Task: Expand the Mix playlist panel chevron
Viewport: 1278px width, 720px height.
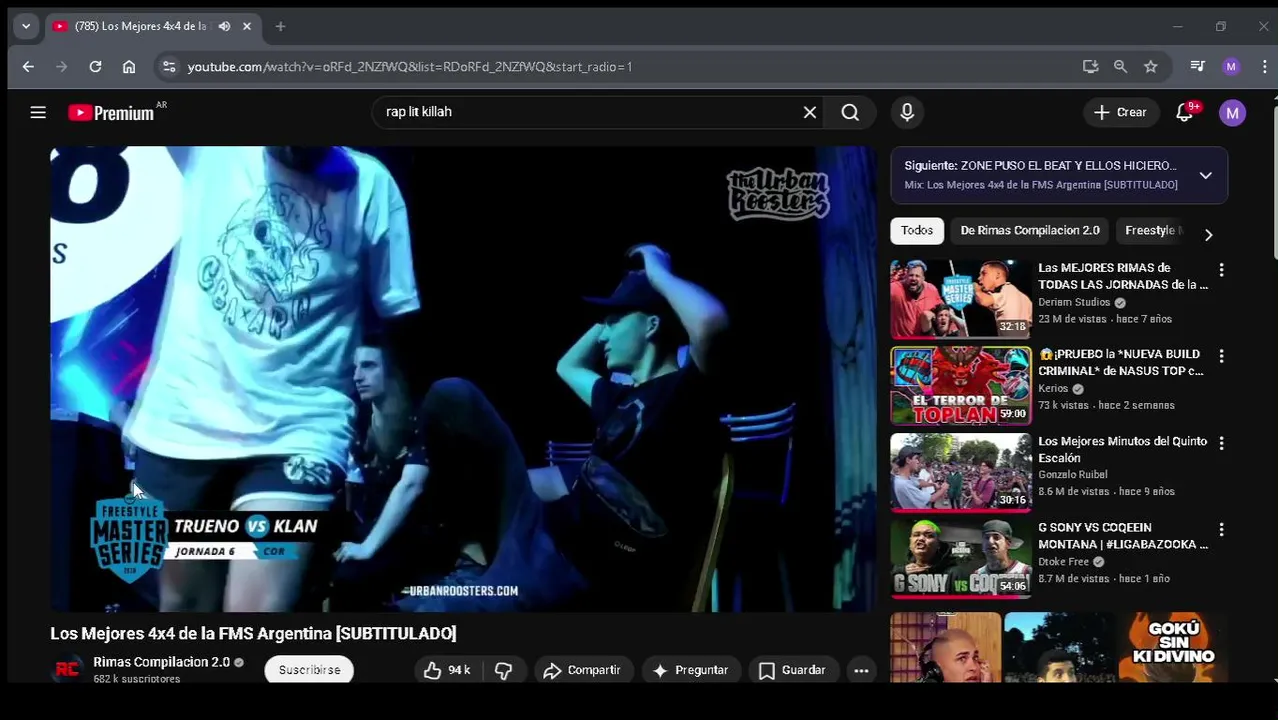Action: pos(1205,175)
